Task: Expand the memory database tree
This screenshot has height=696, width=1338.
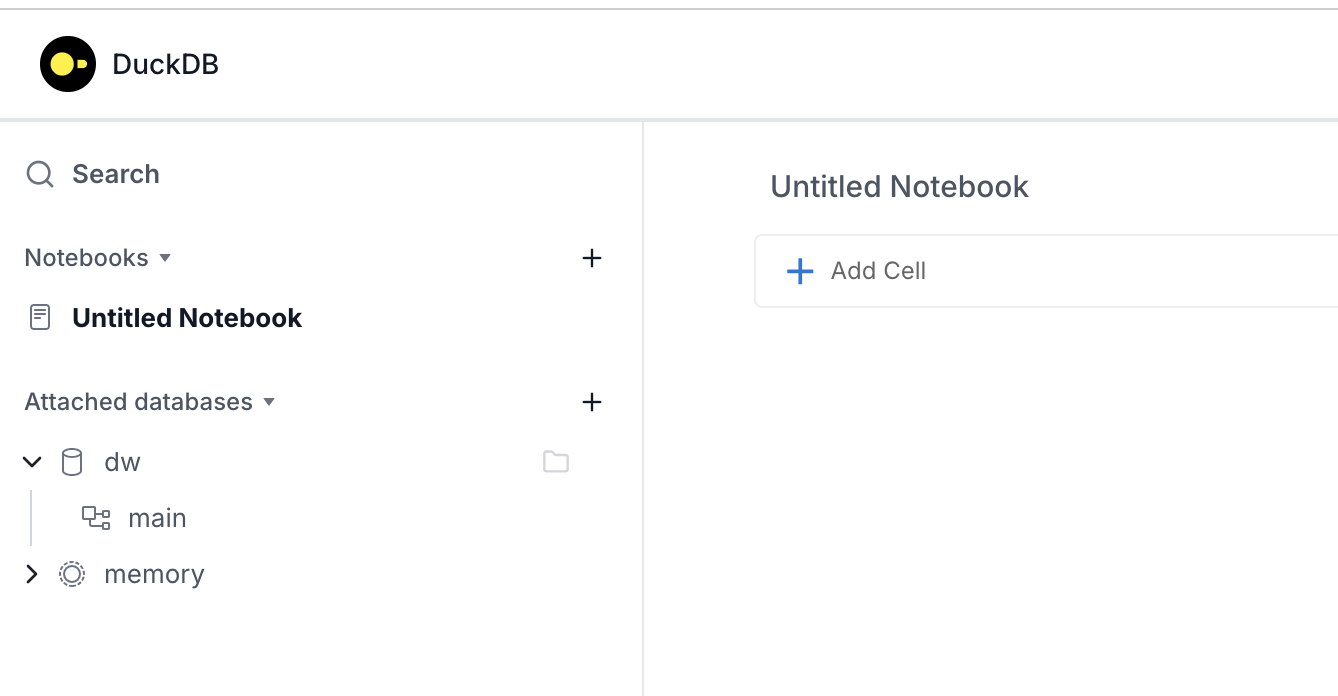Action: click(x=32, y=574)
